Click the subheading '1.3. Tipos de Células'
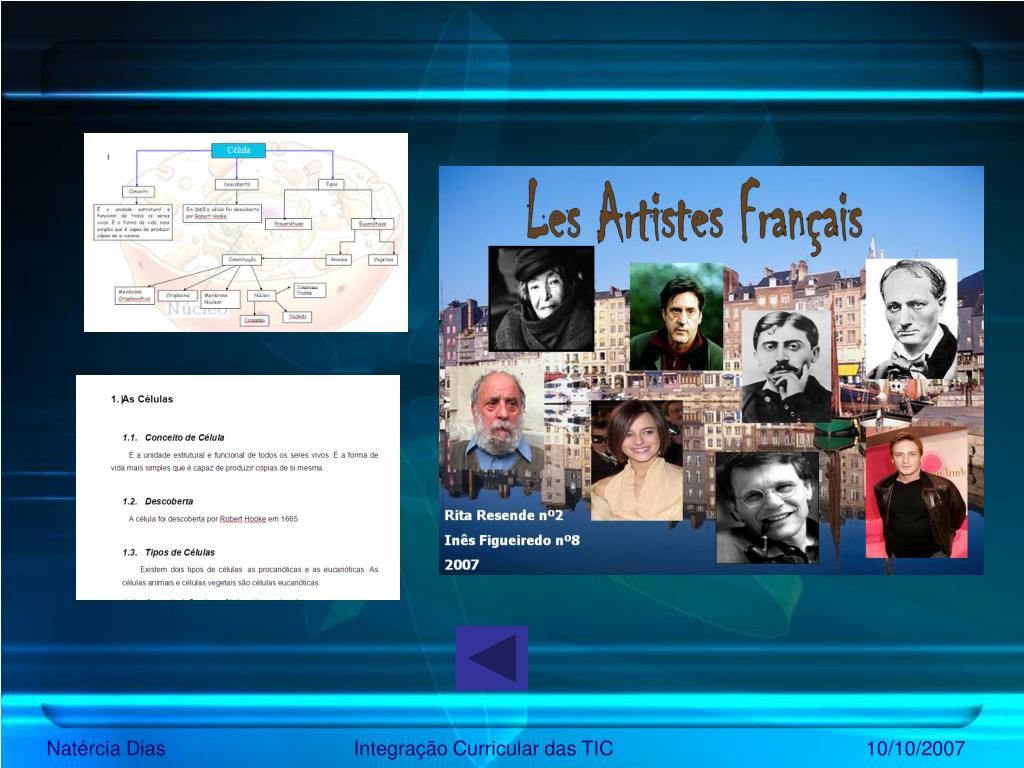 click(x=168, y=552)
